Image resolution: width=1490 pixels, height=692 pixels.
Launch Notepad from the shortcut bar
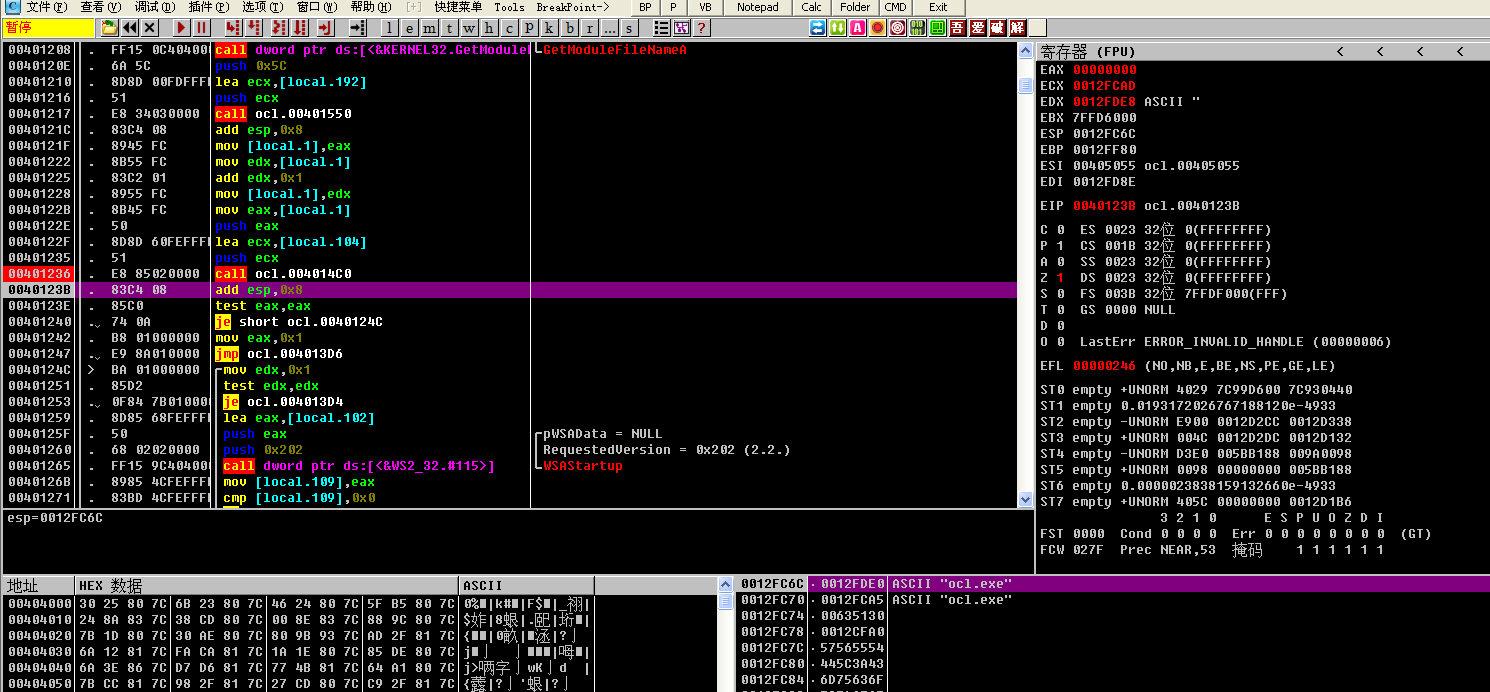point(757,7)
